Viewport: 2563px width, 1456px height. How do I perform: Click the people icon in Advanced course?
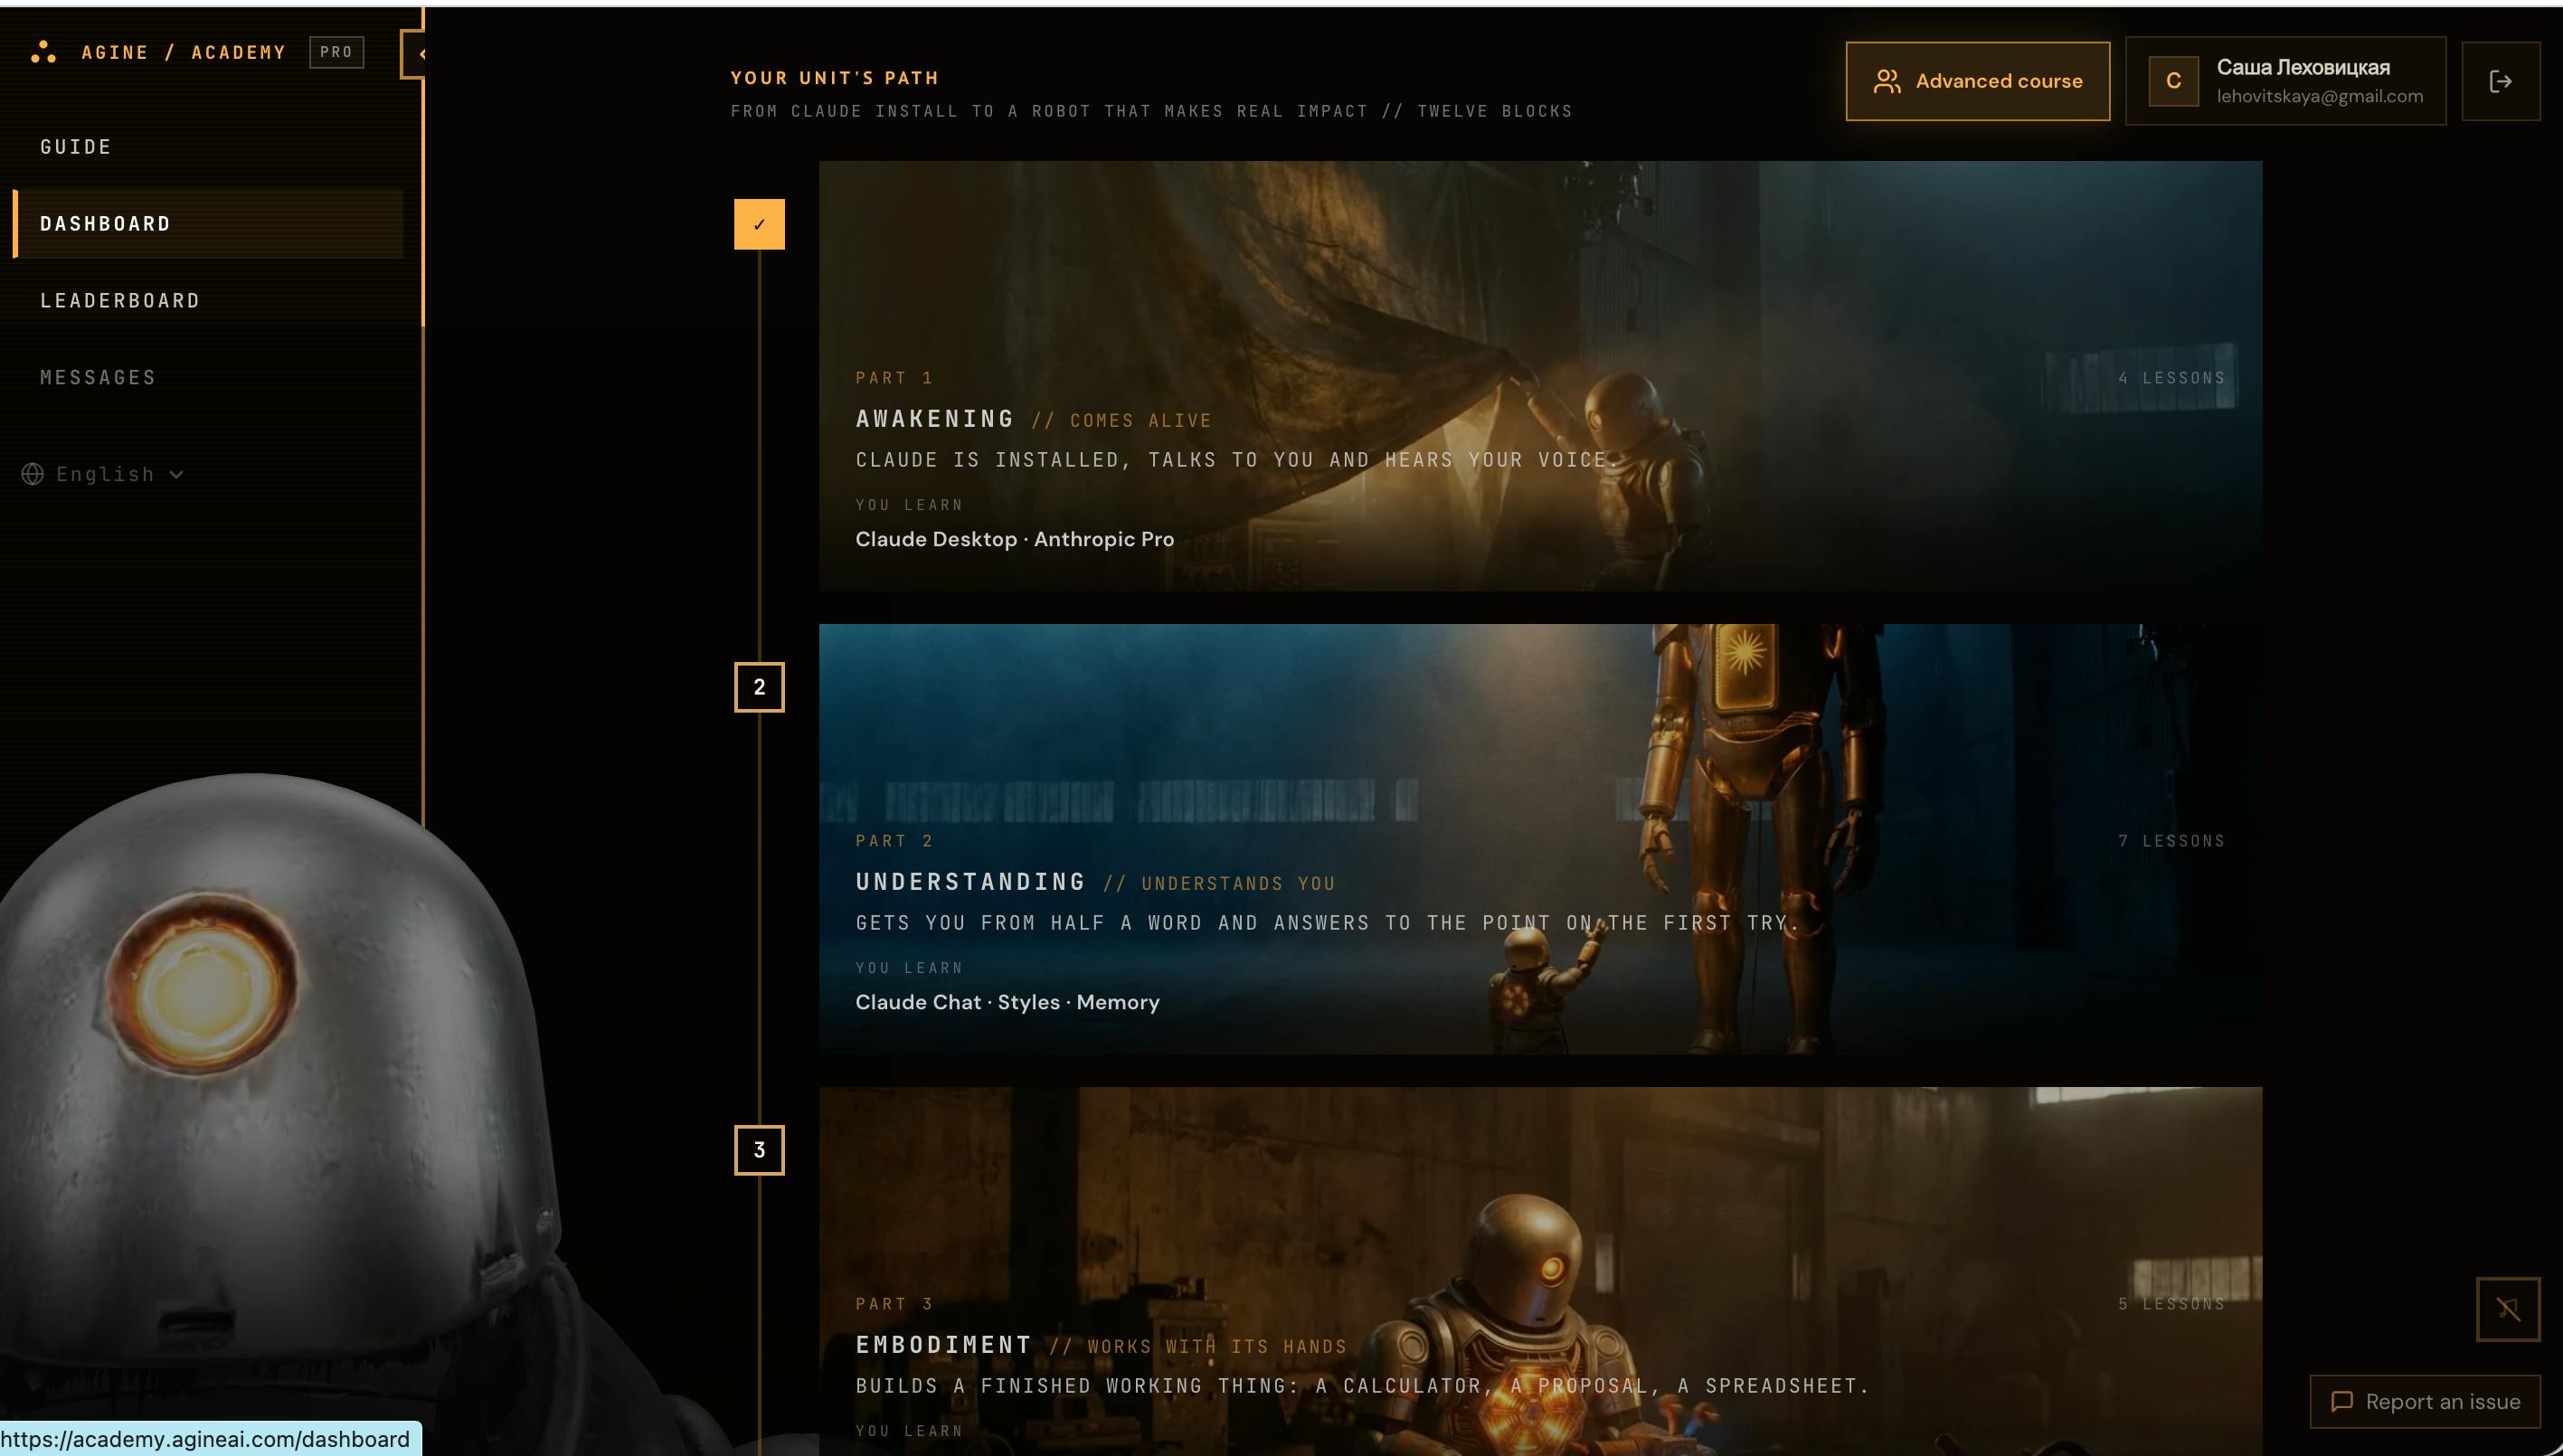pyautogui.click(x=1886, y=81)
